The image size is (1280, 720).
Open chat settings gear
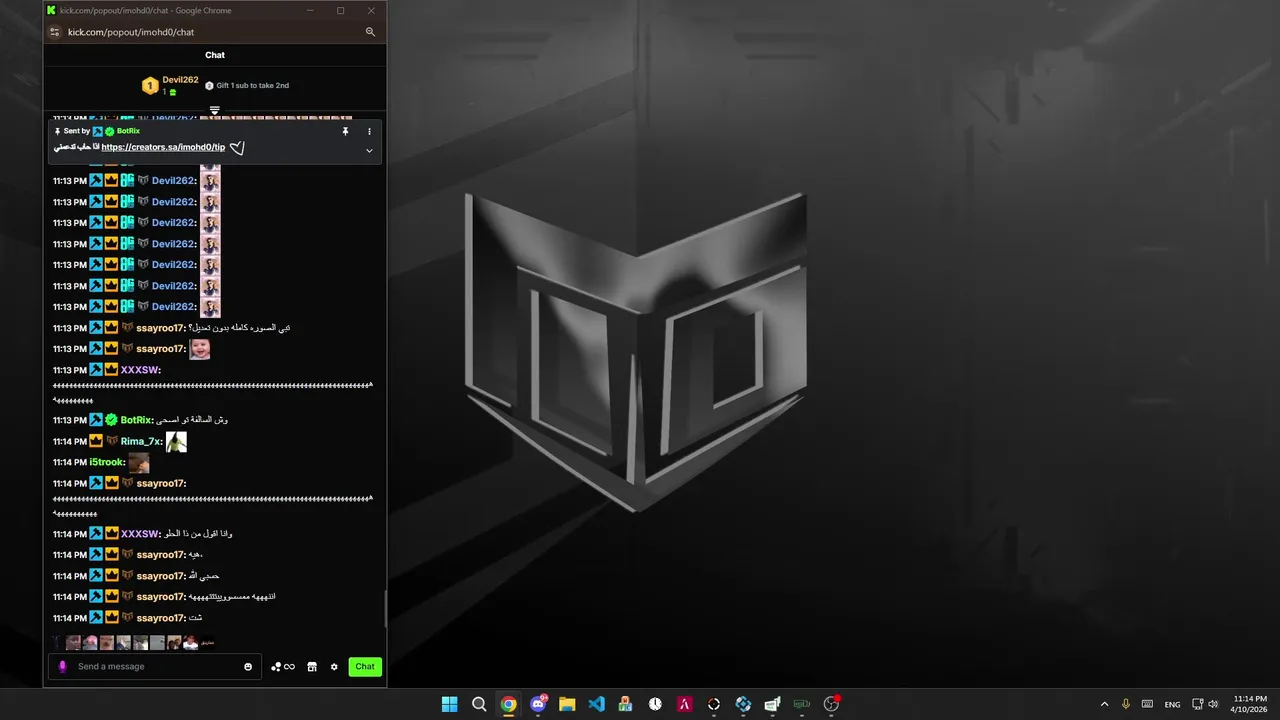click(x=334, y=666)
